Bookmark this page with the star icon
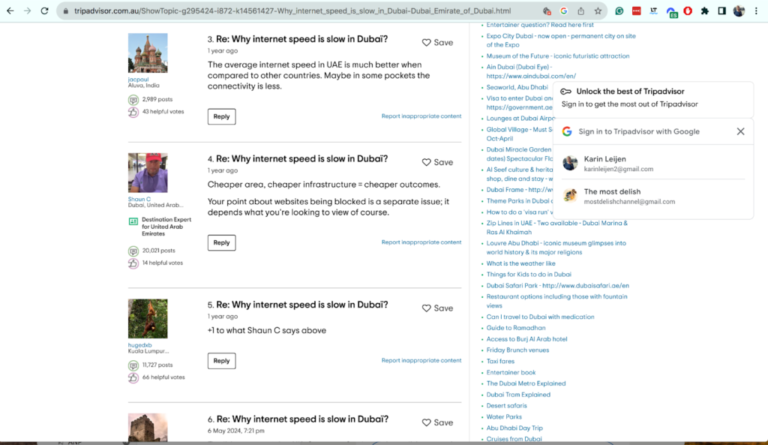Screen dimensions: 768x445 pyautogui.click(x=598, y=11)
